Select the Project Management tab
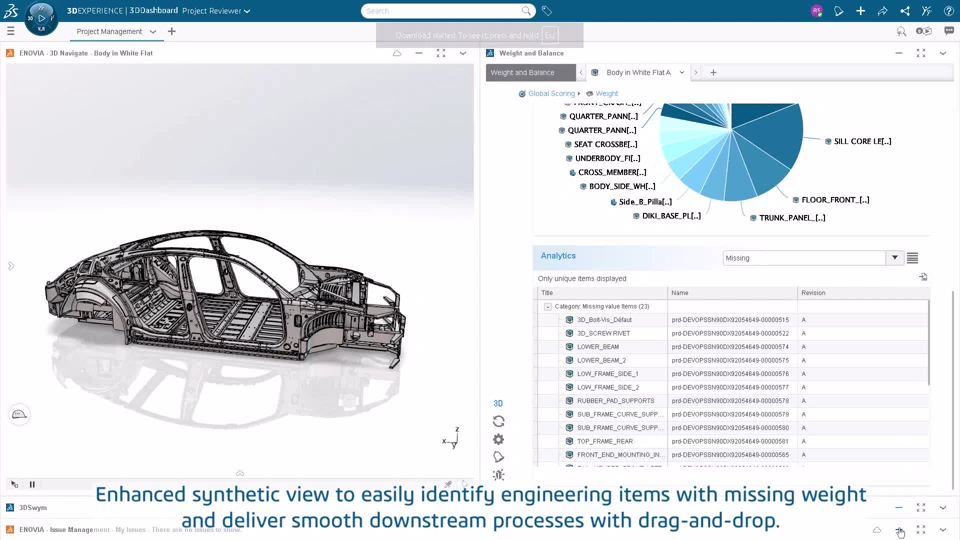 pyautogui.click(x=109, y=31)
